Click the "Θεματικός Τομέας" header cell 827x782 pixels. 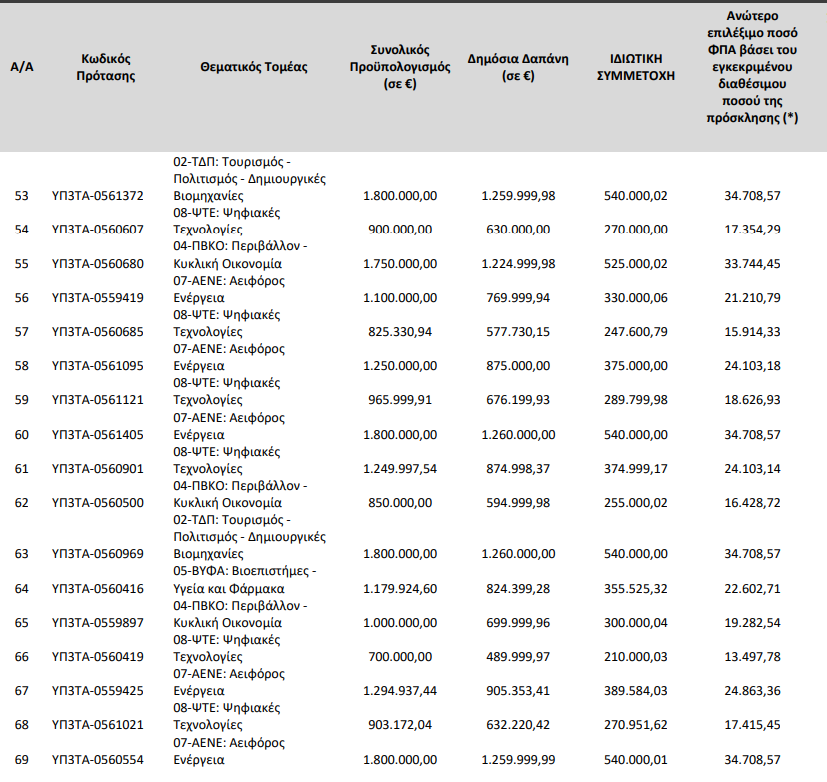click(254, 67)
